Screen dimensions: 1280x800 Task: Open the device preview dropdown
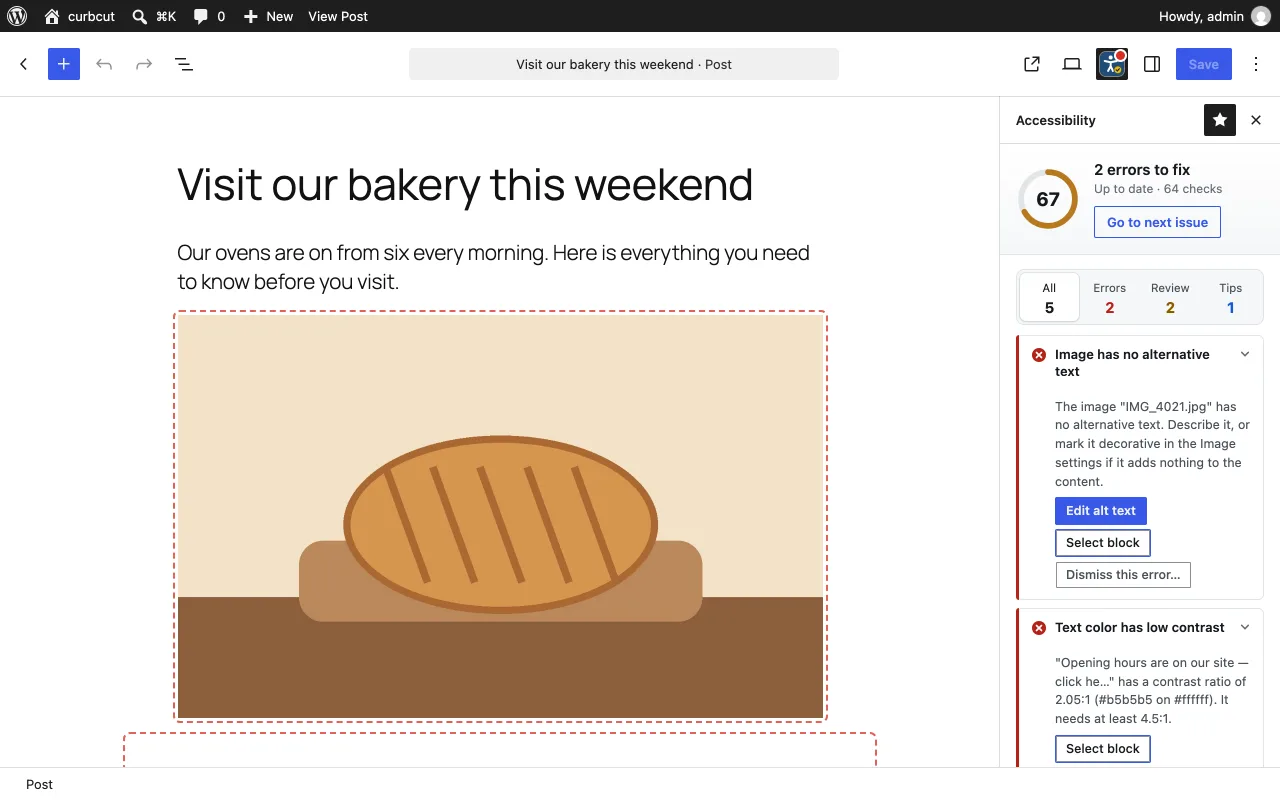pyautogui.click(x=1072, y=64)
